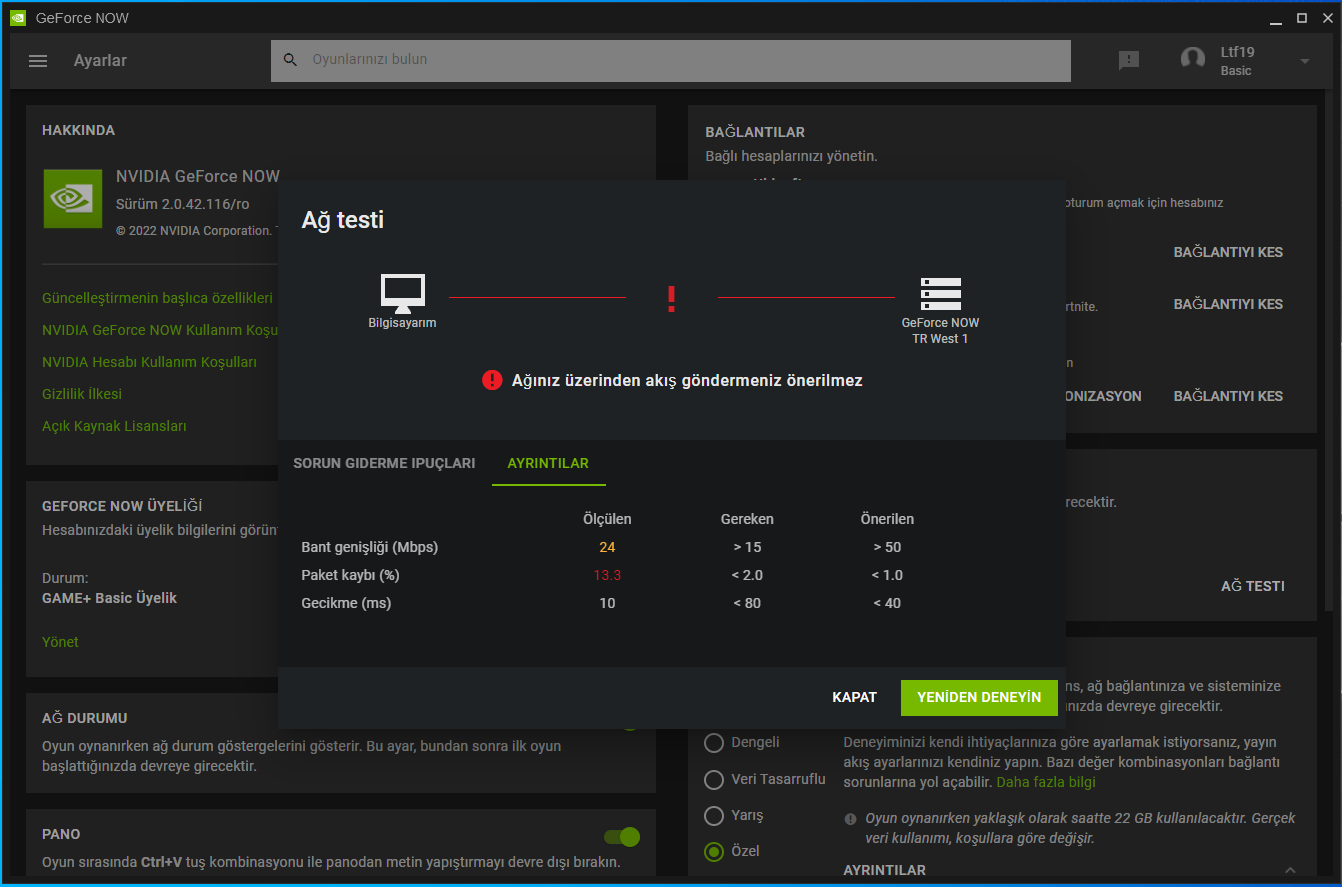The height and width of the screenshot is (887, 1342).
Task: Click the recommended bandwidth value > 50
Action: click(x=887, y=547)
